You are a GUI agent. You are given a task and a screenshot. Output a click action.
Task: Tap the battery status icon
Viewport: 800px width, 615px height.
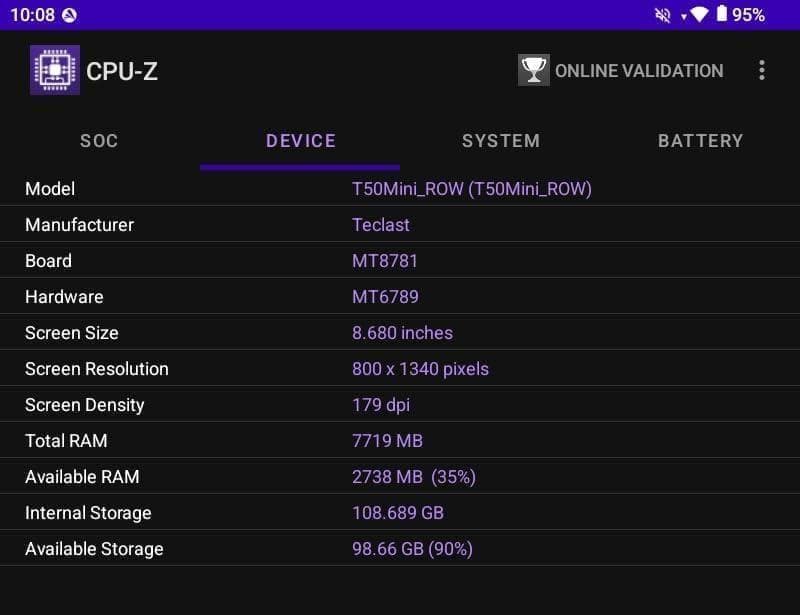[722, 15]
